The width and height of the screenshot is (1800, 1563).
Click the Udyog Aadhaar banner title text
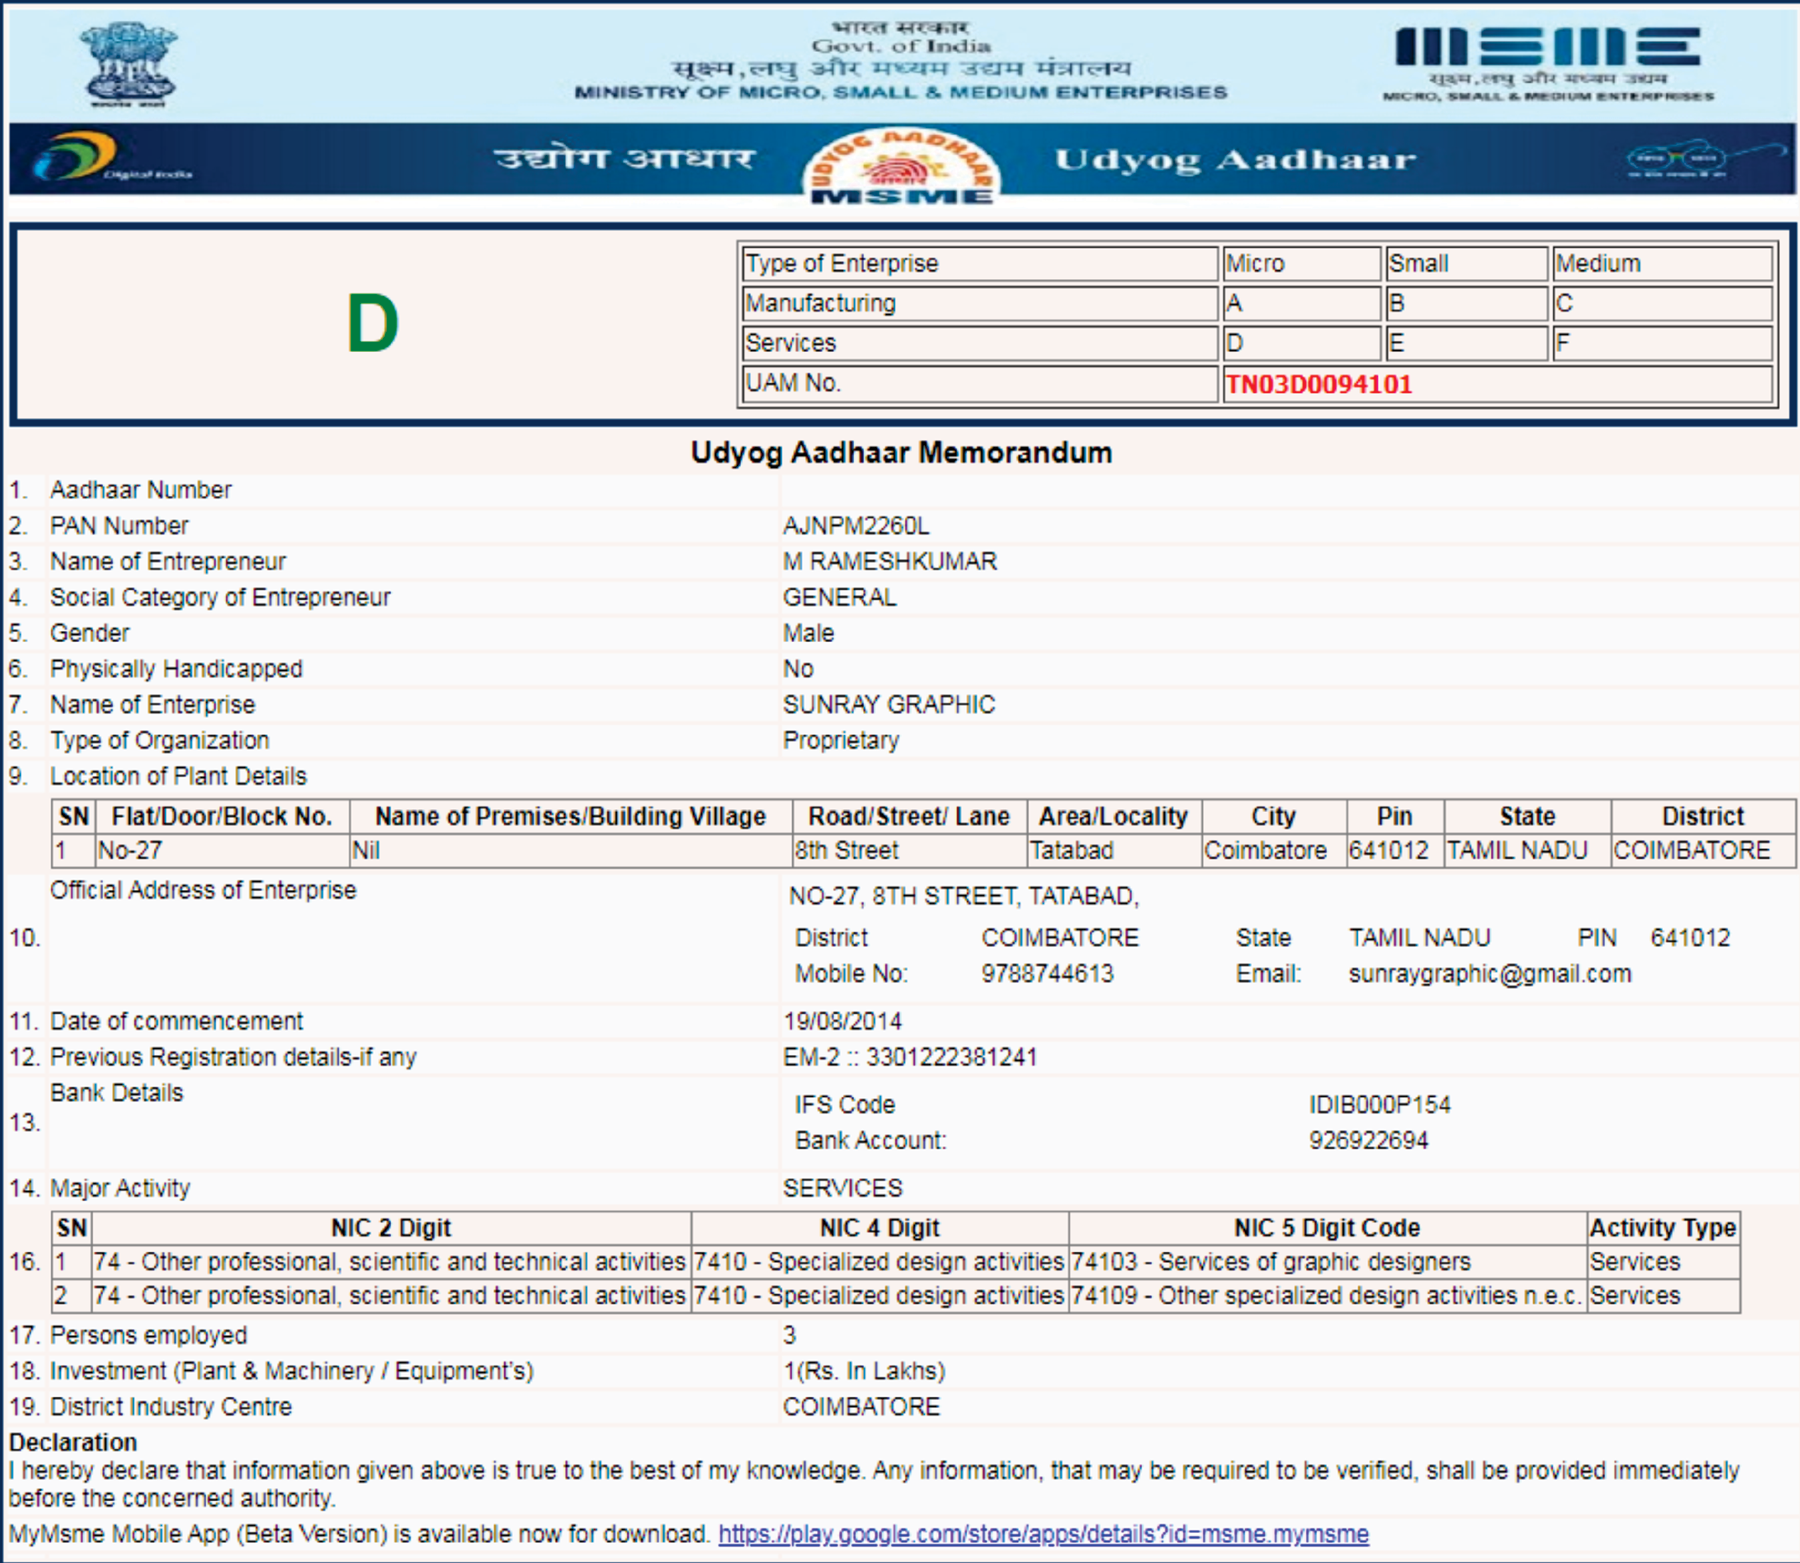coord(1240,158)
